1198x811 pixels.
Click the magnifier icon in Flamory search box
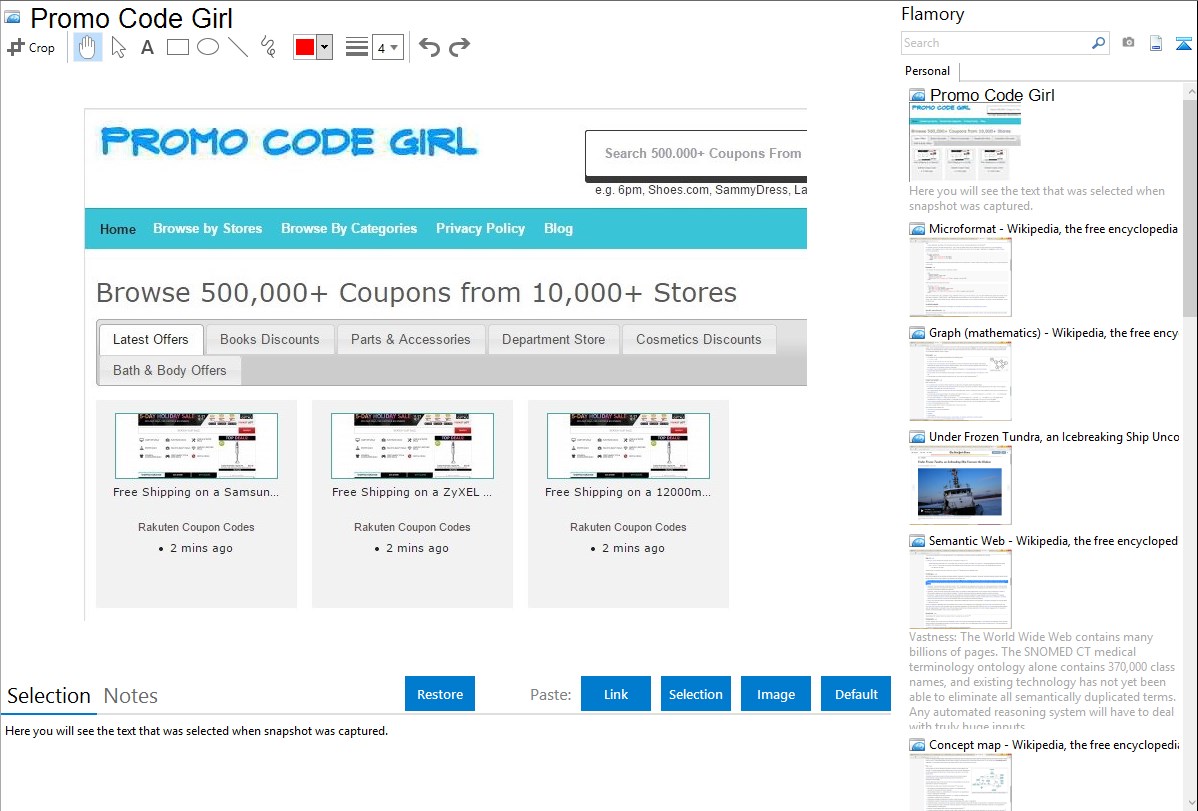pos(1098,43)
